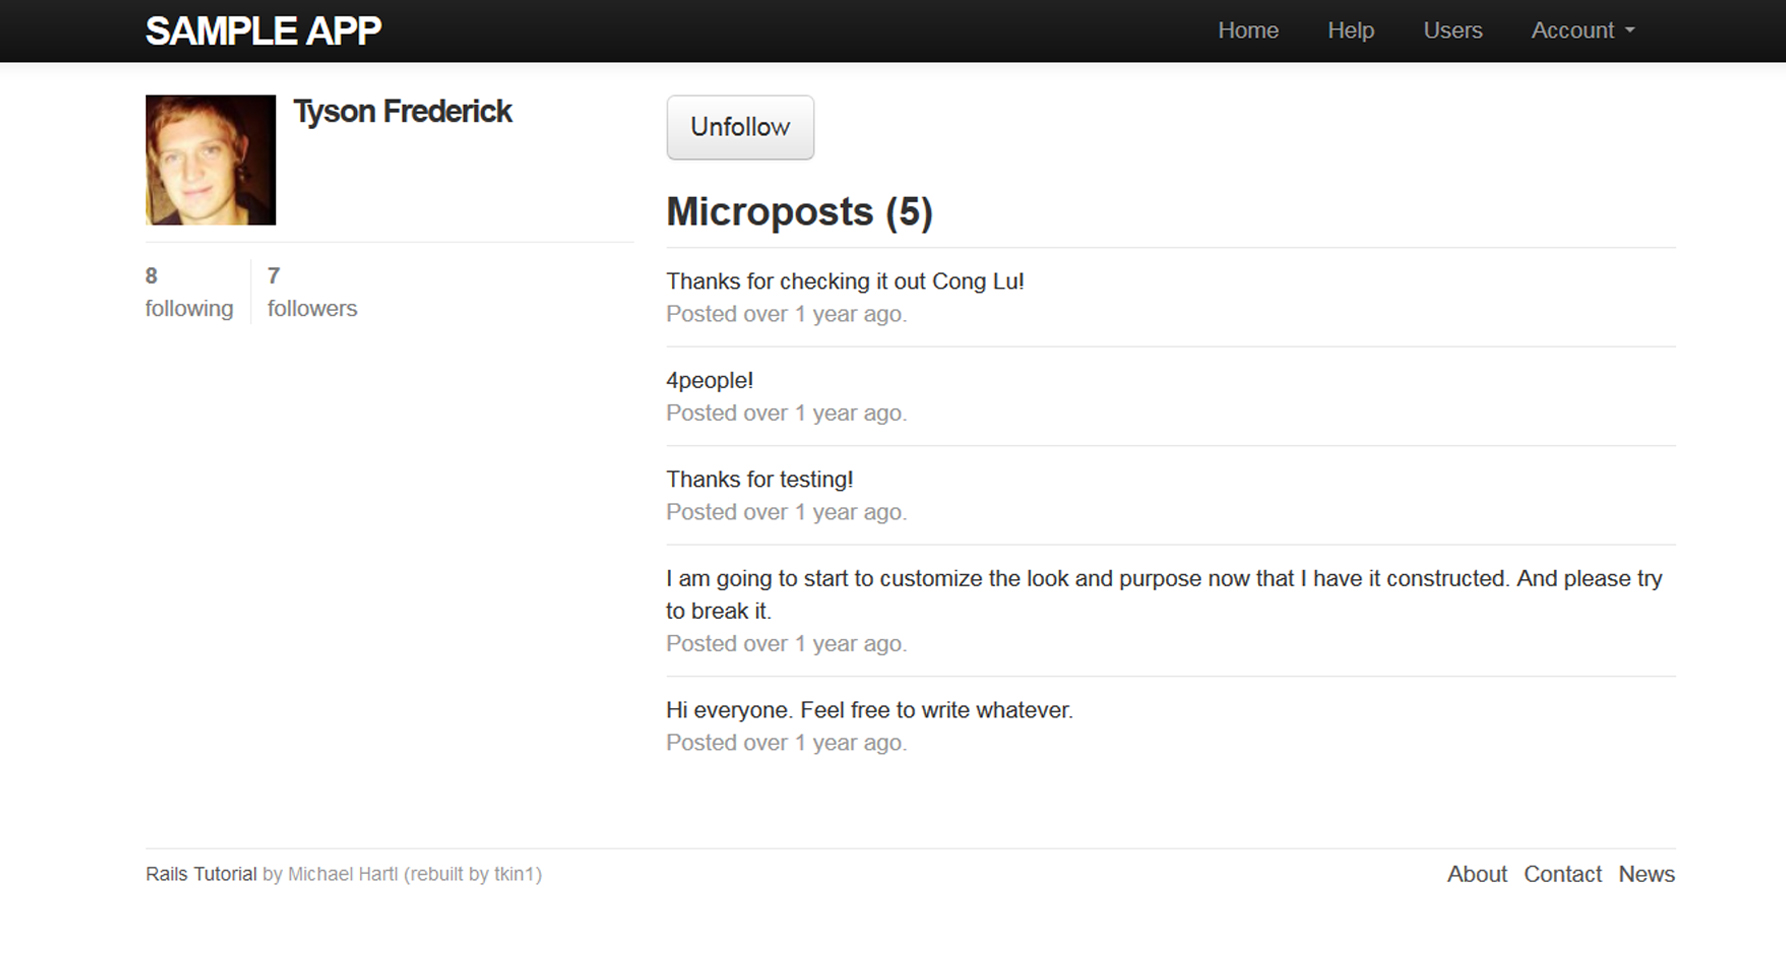Select the post about customizing the look
The width and height of the screenshot is (1786, 966).
coord(1164,594)
